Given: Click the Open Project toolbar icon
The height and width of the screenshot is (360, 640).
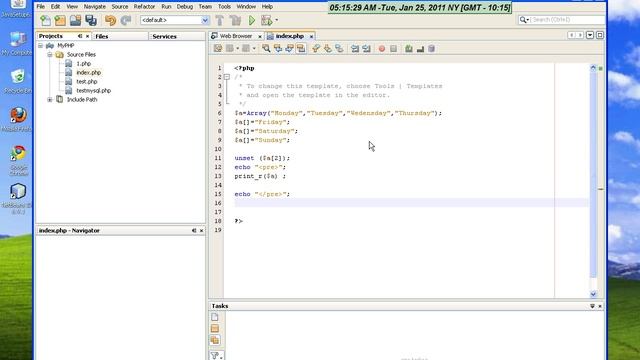Looking at the screenshot, I should 76,20.
